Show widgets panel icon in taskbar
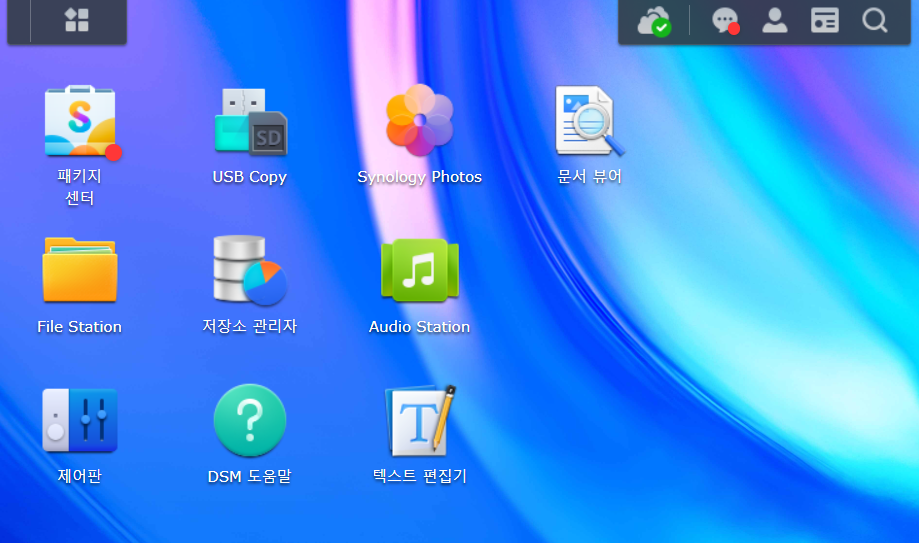This screenshot has height=543, width=919. point(825,20)
